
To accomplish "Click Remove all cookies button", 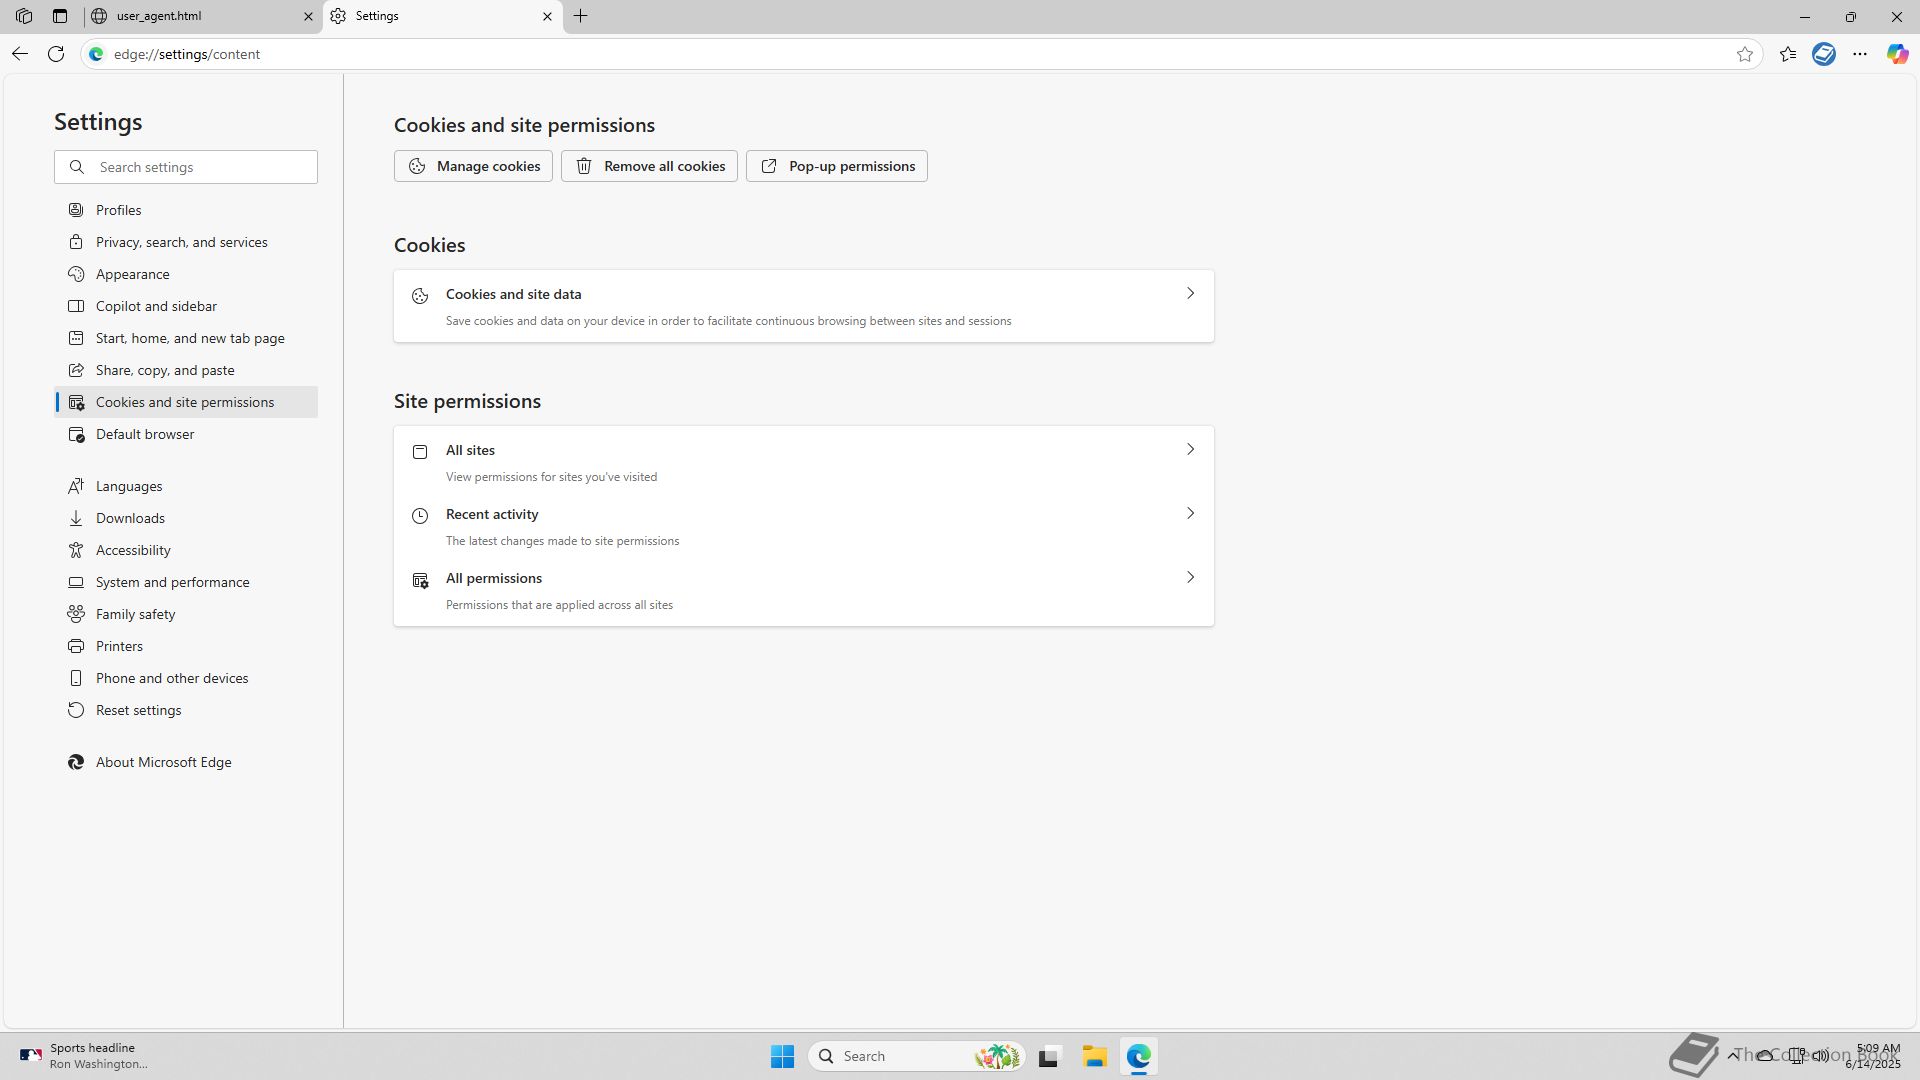I will [x=649, y=166].
